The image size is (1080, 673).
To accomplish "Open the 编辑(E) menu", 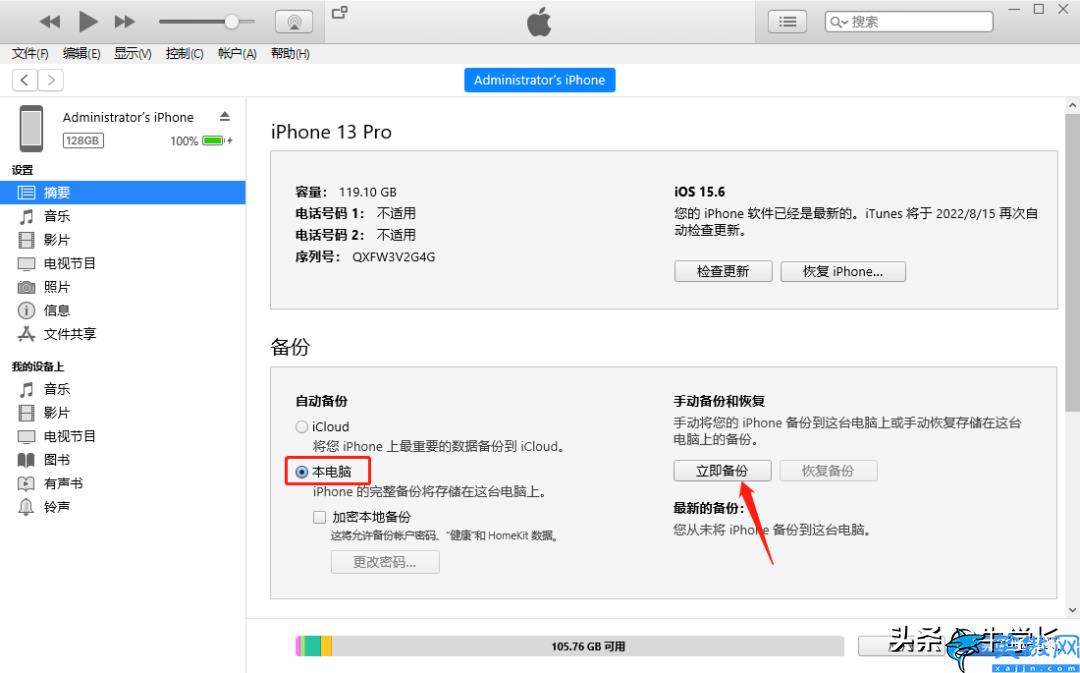I will [81, 54].
